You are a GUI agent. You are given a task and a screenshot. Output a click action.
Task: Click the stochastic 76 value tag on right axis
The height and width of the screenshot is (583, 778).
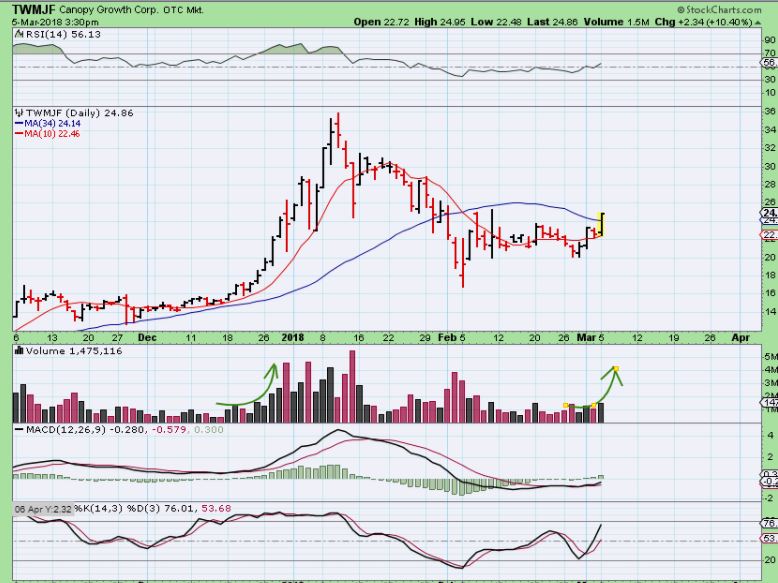769,523
